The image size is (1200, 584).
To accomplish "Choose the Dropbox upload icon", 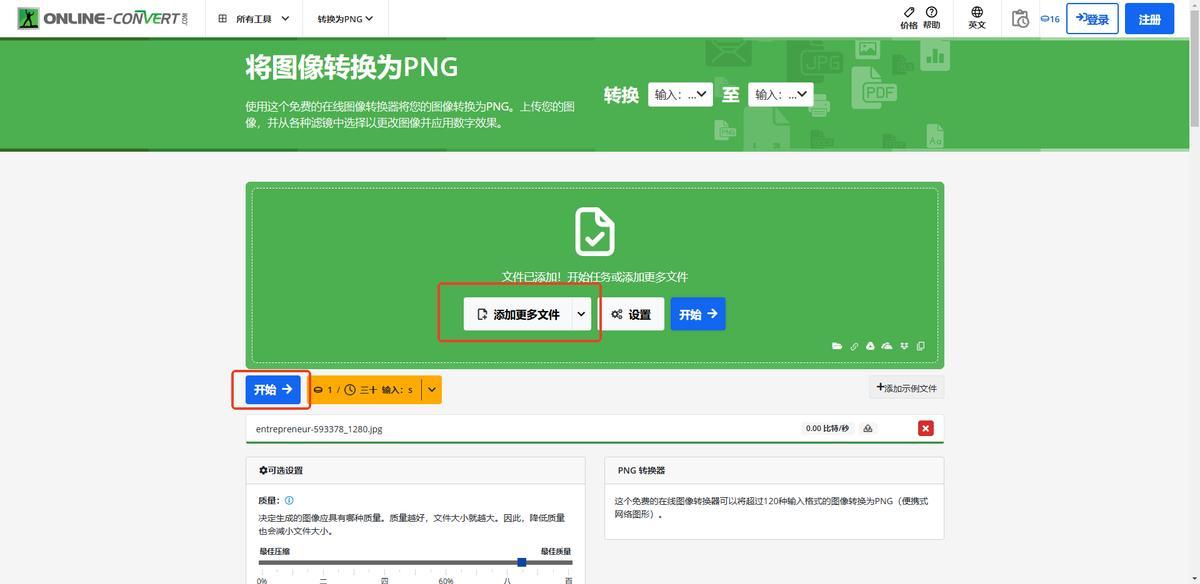I will pyautogui.click(x=904, y=346).
